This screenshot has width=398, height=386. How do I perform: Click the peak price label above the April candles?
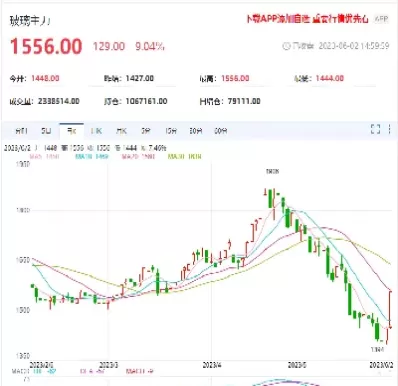(x=272, y=171)
